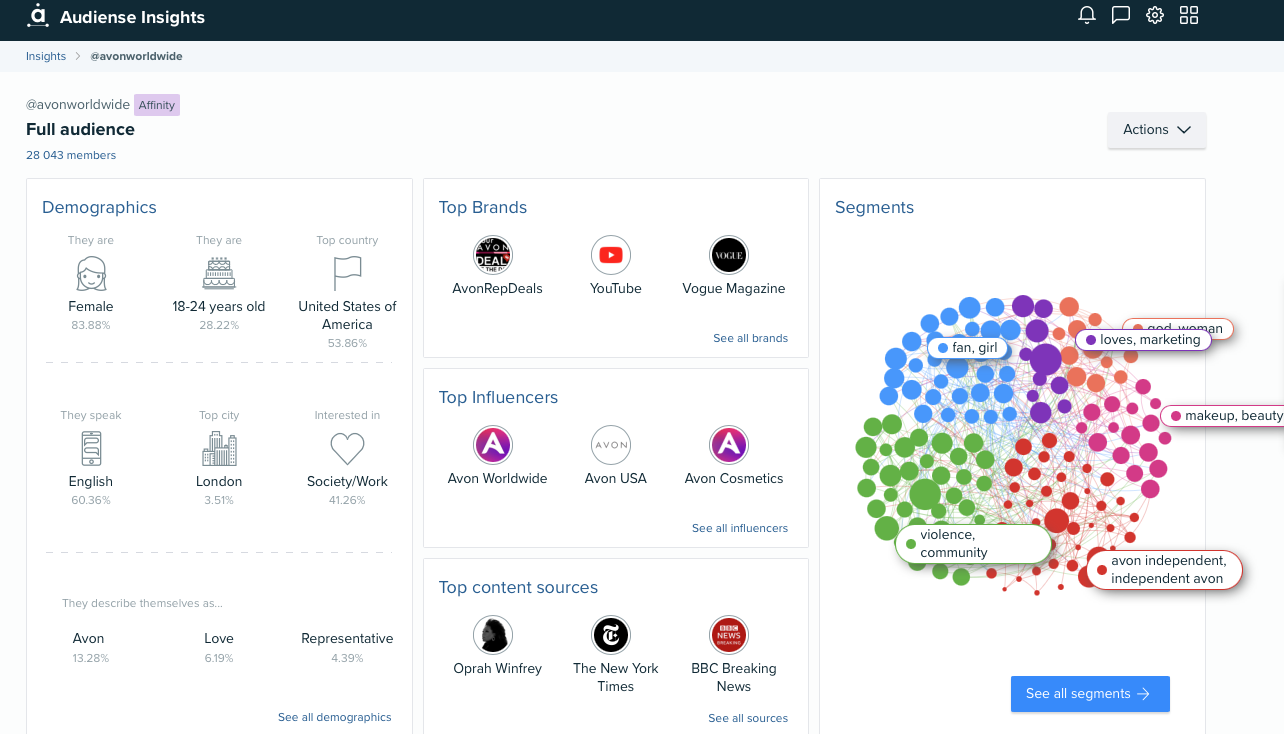The height and width of the screenshot is (734, 1284).
Task: Click the Vogue Magazine brand logo
Action: (x=729, y=255)
